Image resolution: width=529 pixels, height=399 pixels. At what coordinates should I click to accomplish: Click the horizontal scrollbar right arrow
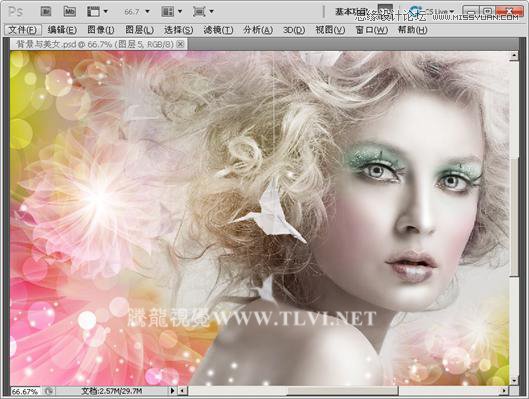click(504, 391)
